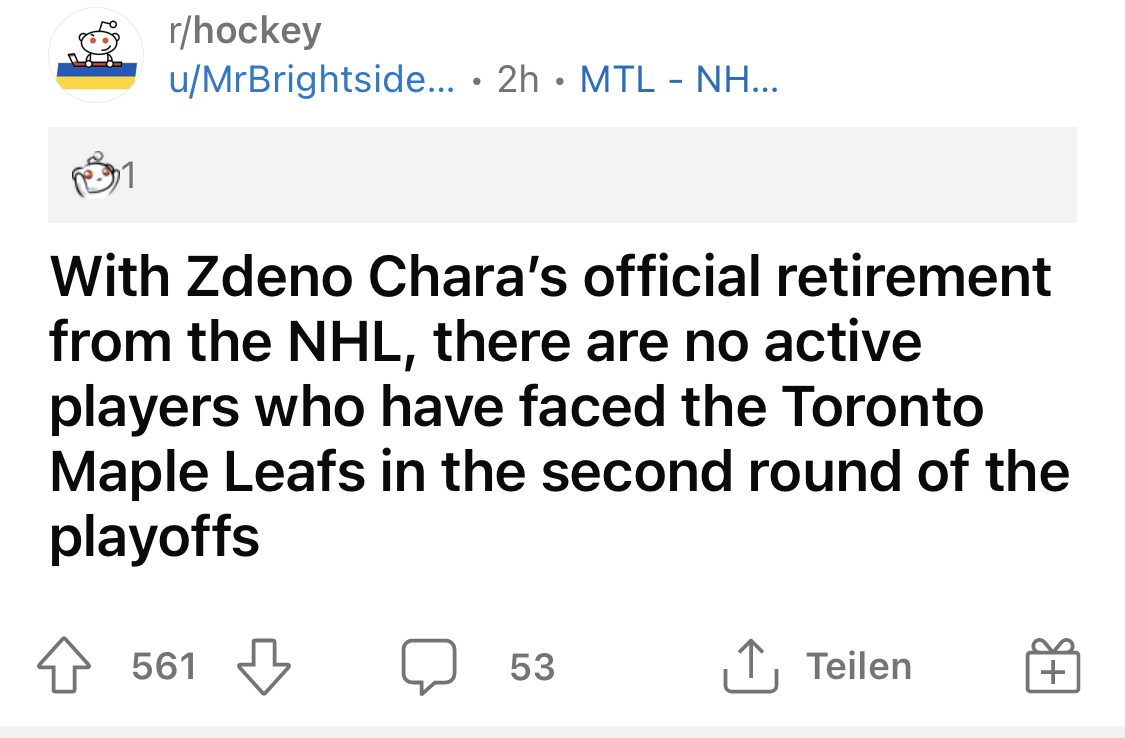
Task: Click the word "playoffs" in the title
Action: pyautogui.click(x=155, y=538)
